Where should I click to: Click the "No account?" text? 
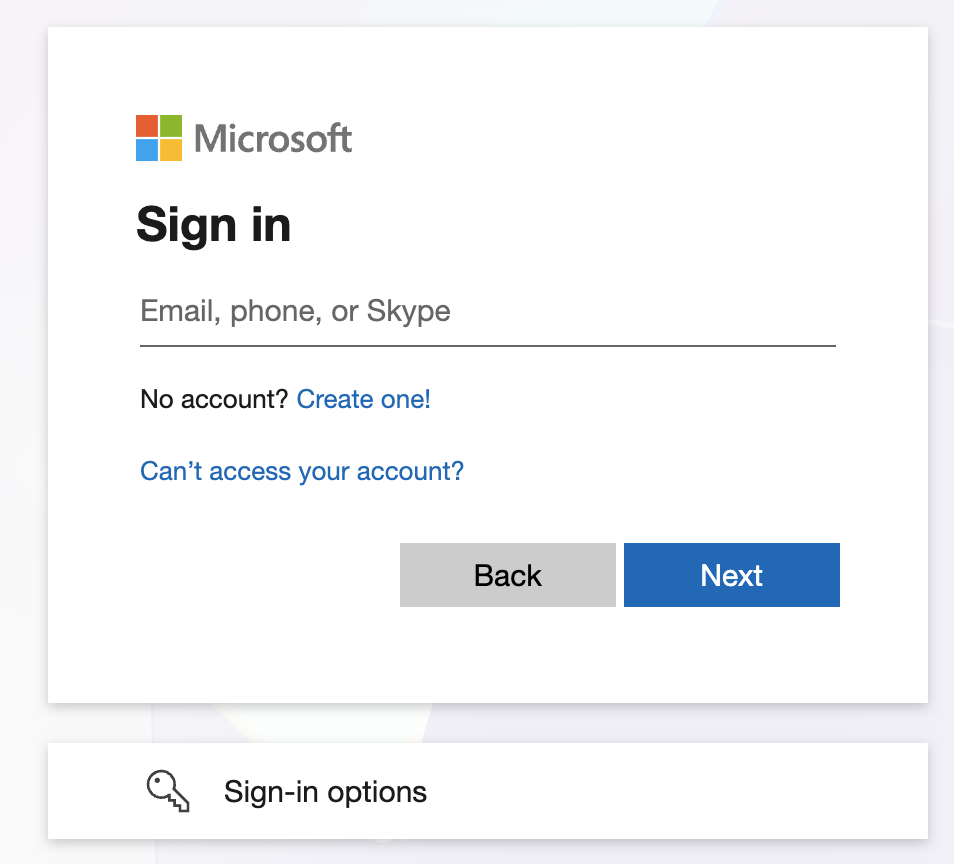point(215,400)
